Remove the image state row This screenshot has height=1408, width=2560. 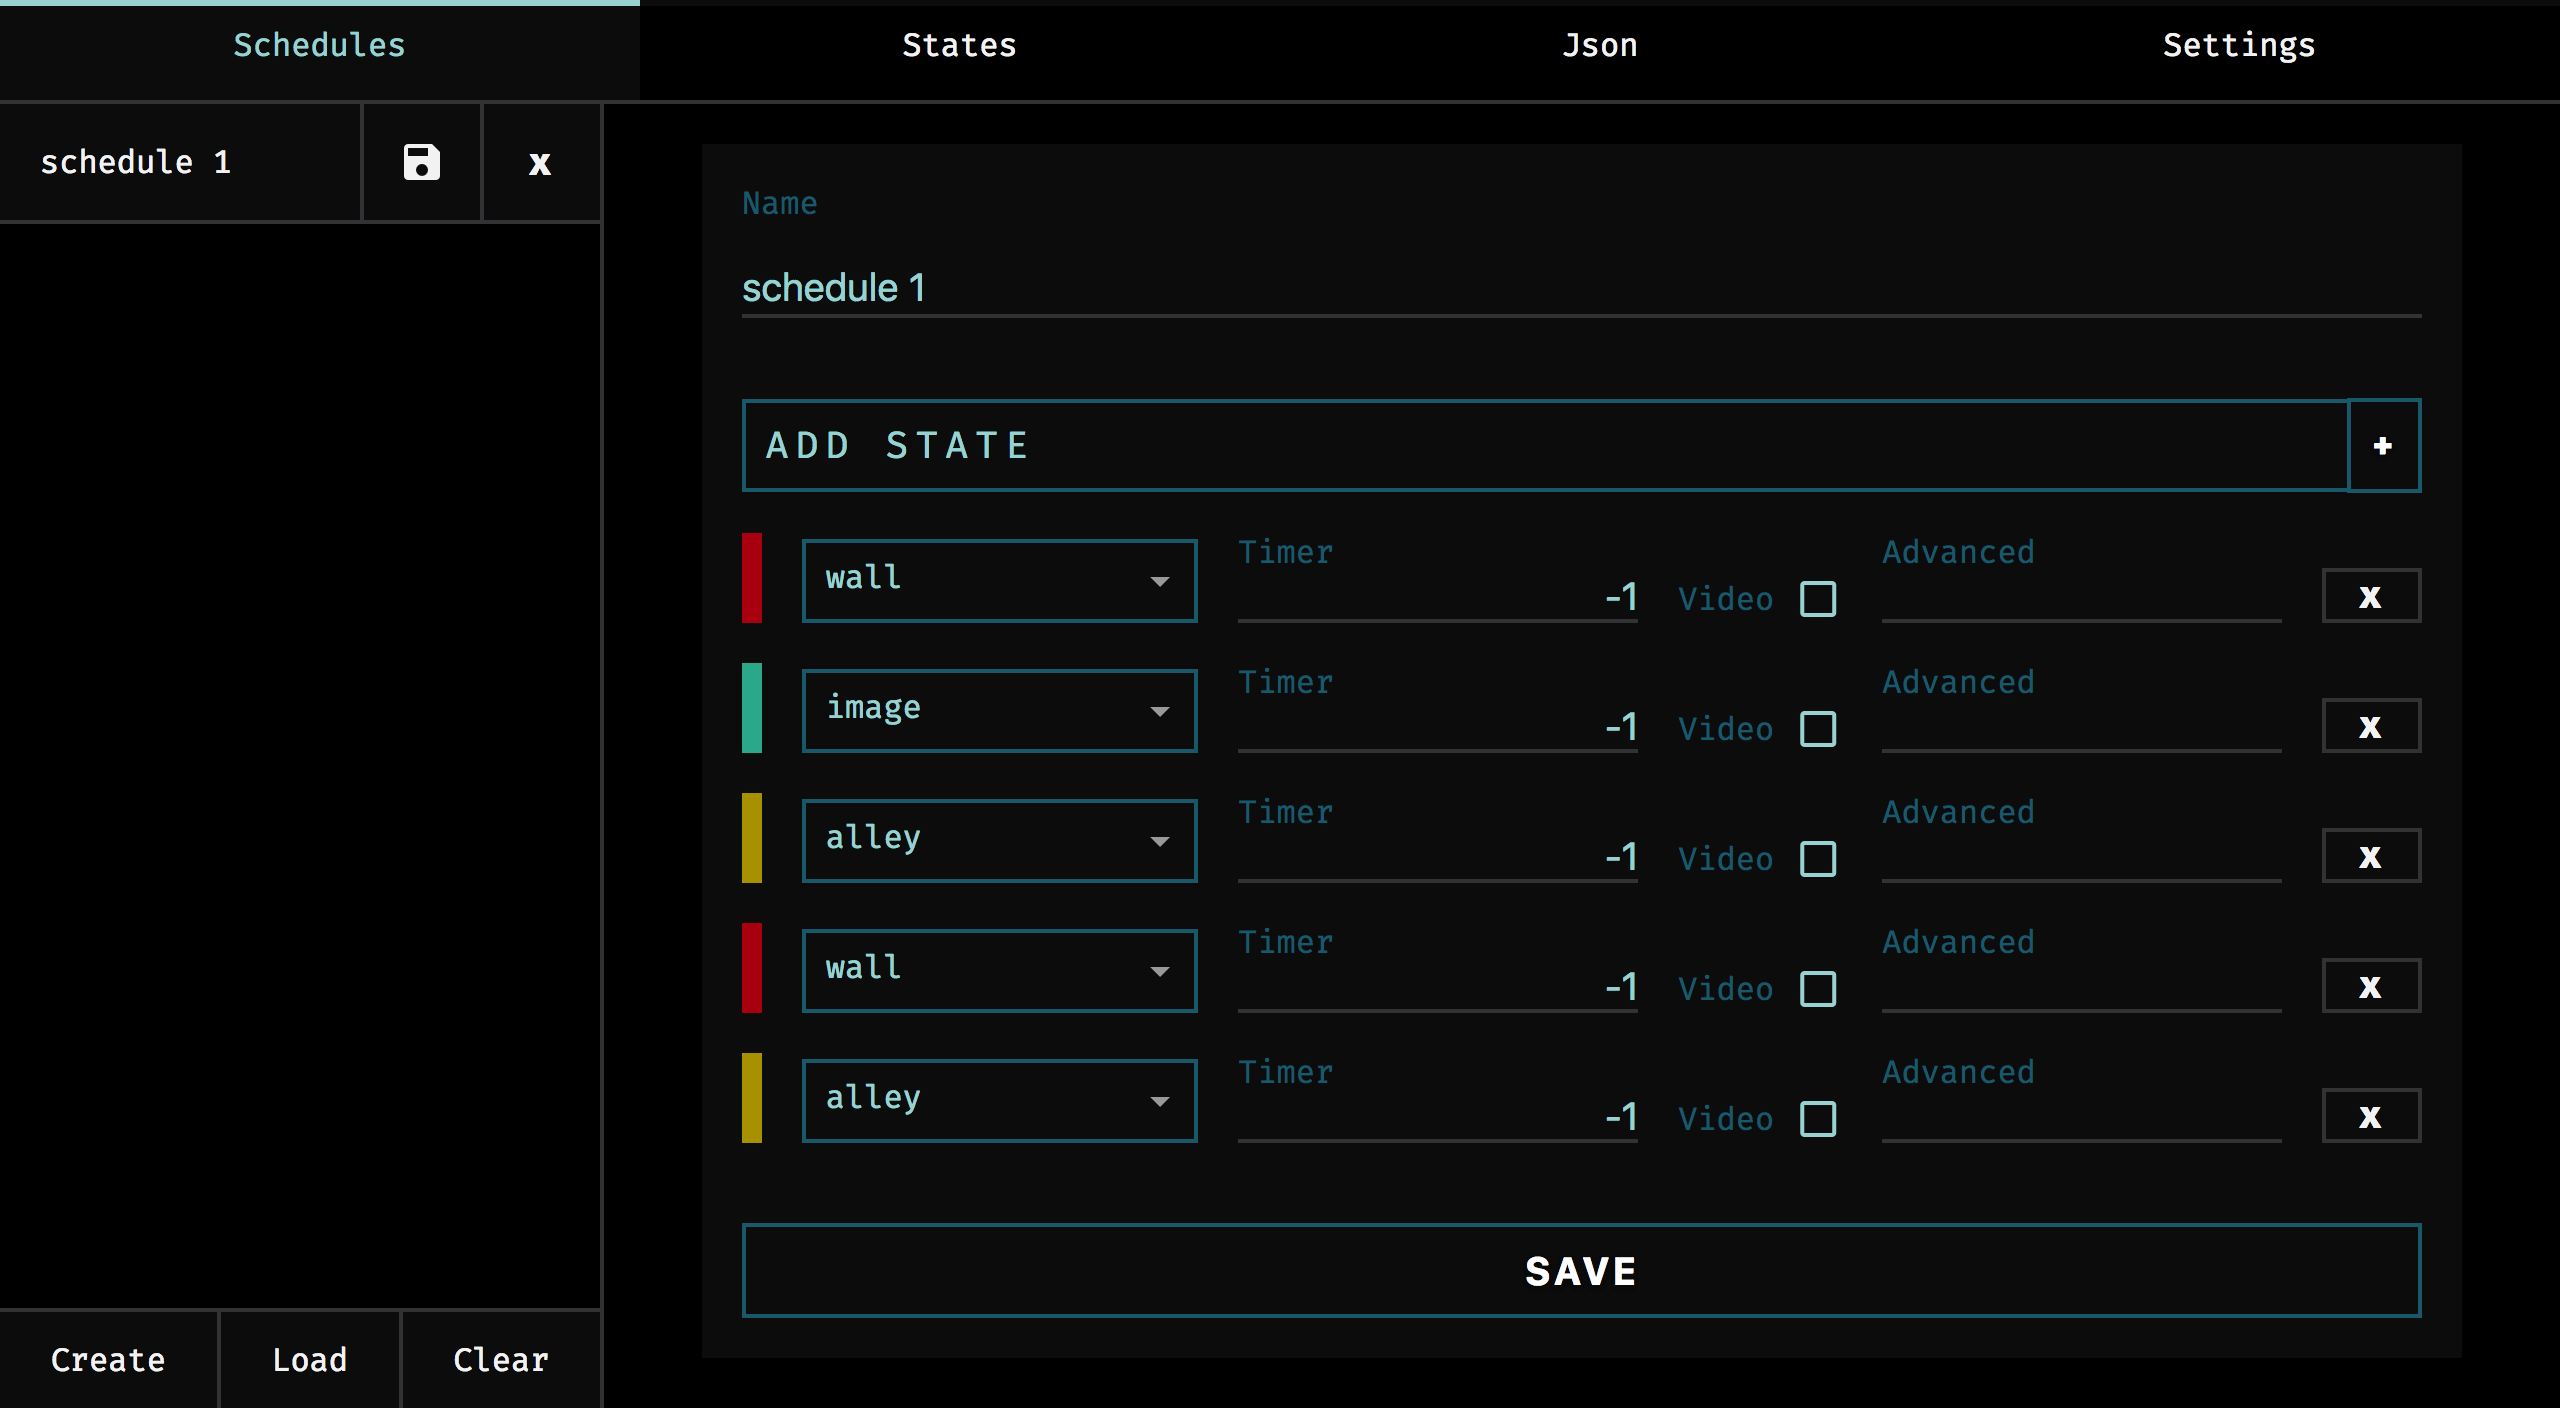pyautogui.click(x=2371, y=727)
